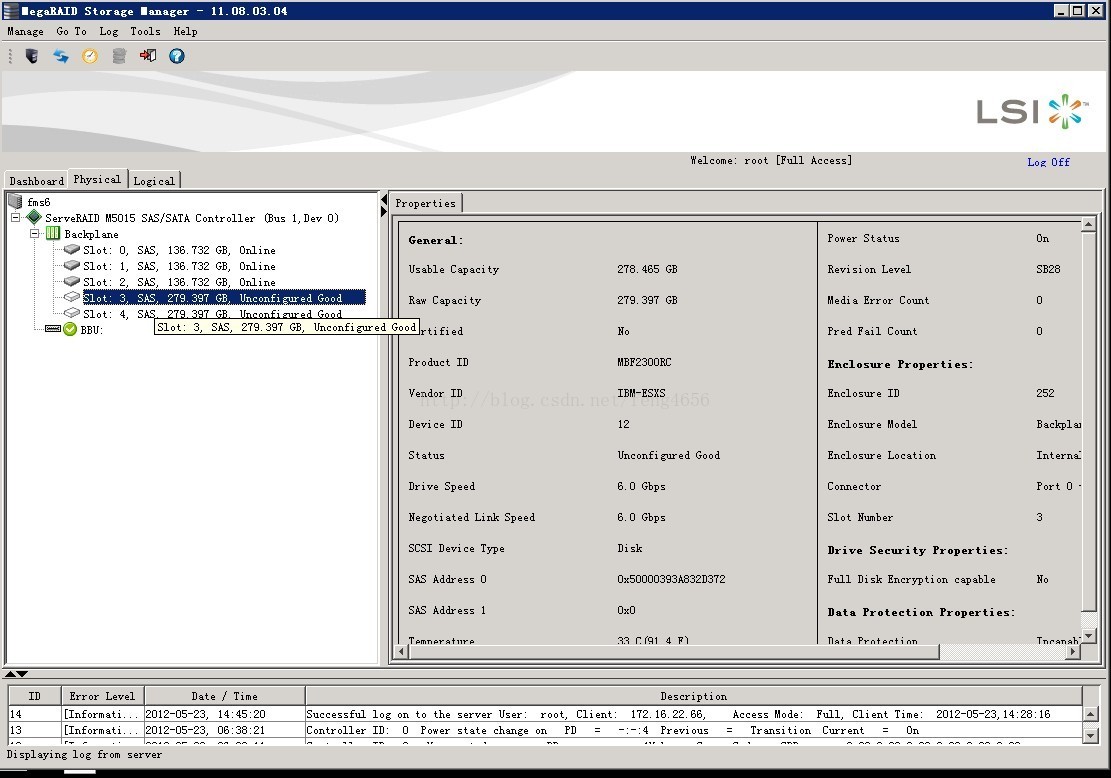
Task: Click the blue arrows Refresh toolbar icon
Action: (x=61, y=56)
